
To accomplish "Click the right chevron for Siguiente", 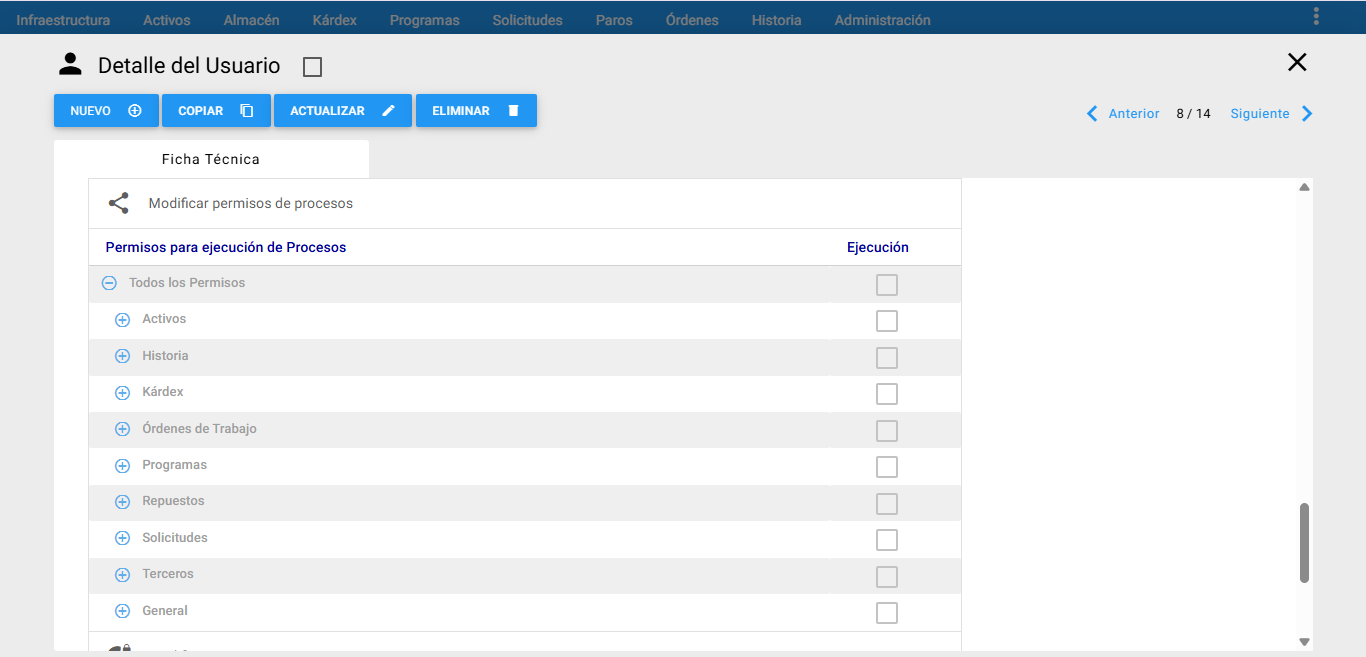I will (1307, 114).
